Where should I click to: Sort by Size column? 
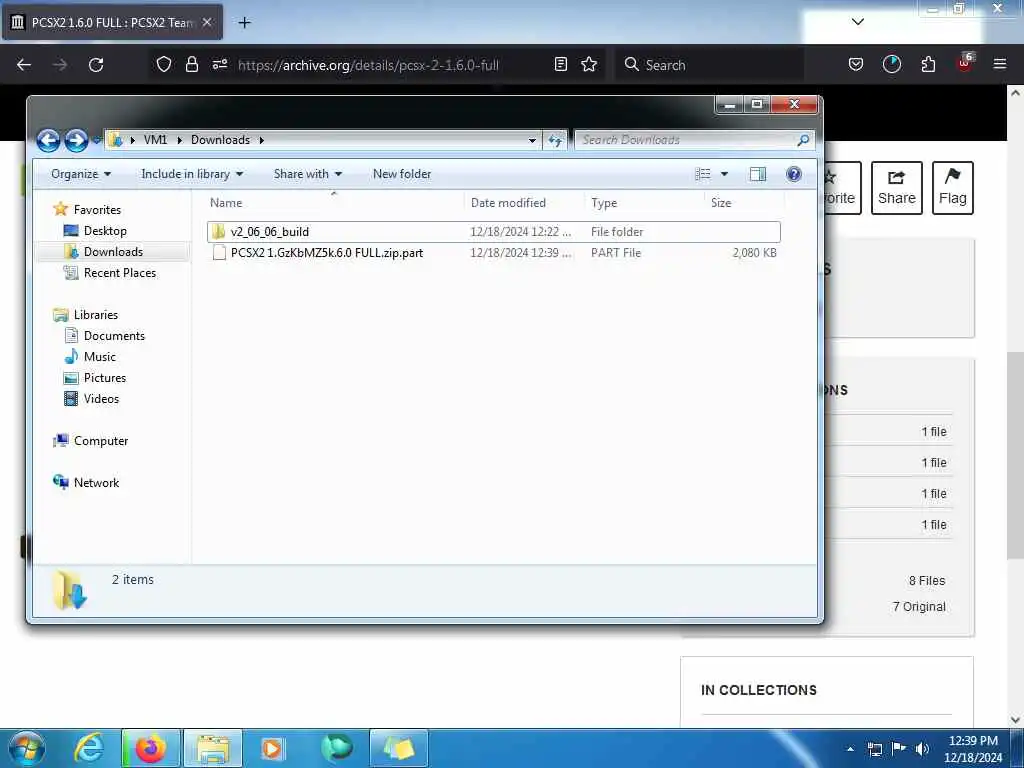point(744,202)
